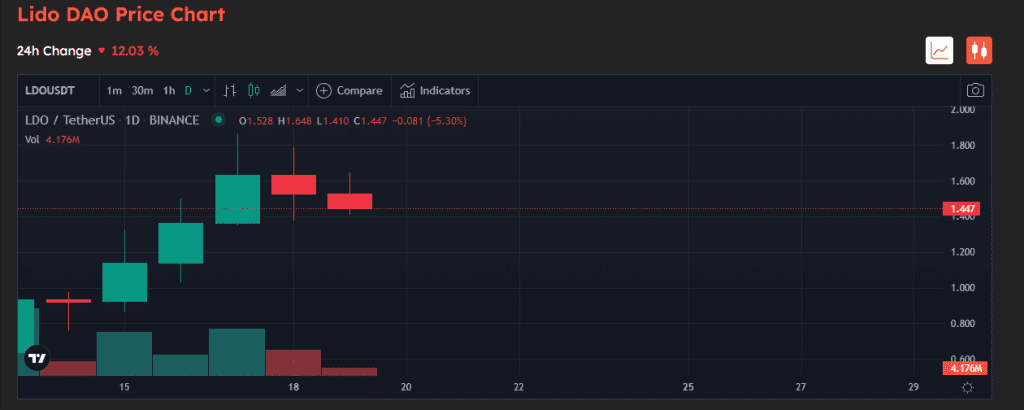Click the 4.176M volume label on axis
Viewport: 1024px width, 410px height.
(963, 369)
